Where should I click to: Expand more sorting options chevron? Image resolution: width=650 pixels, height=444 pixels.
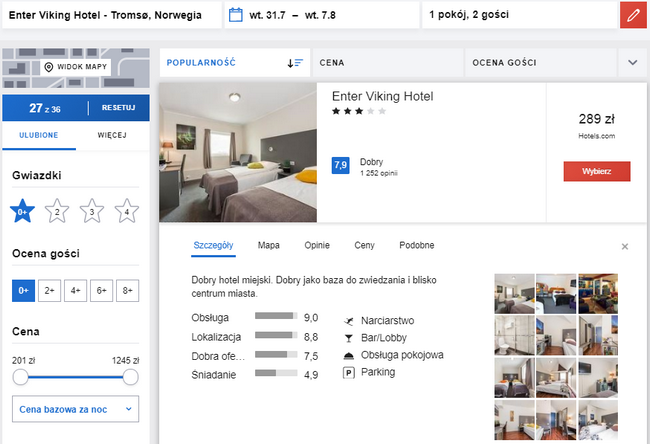pyautogui.click(x=633, y=63)
